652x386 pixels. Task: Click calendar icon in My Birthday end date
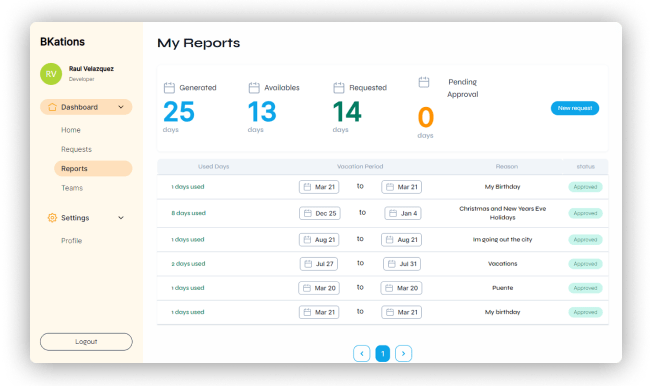pos(390,187)
